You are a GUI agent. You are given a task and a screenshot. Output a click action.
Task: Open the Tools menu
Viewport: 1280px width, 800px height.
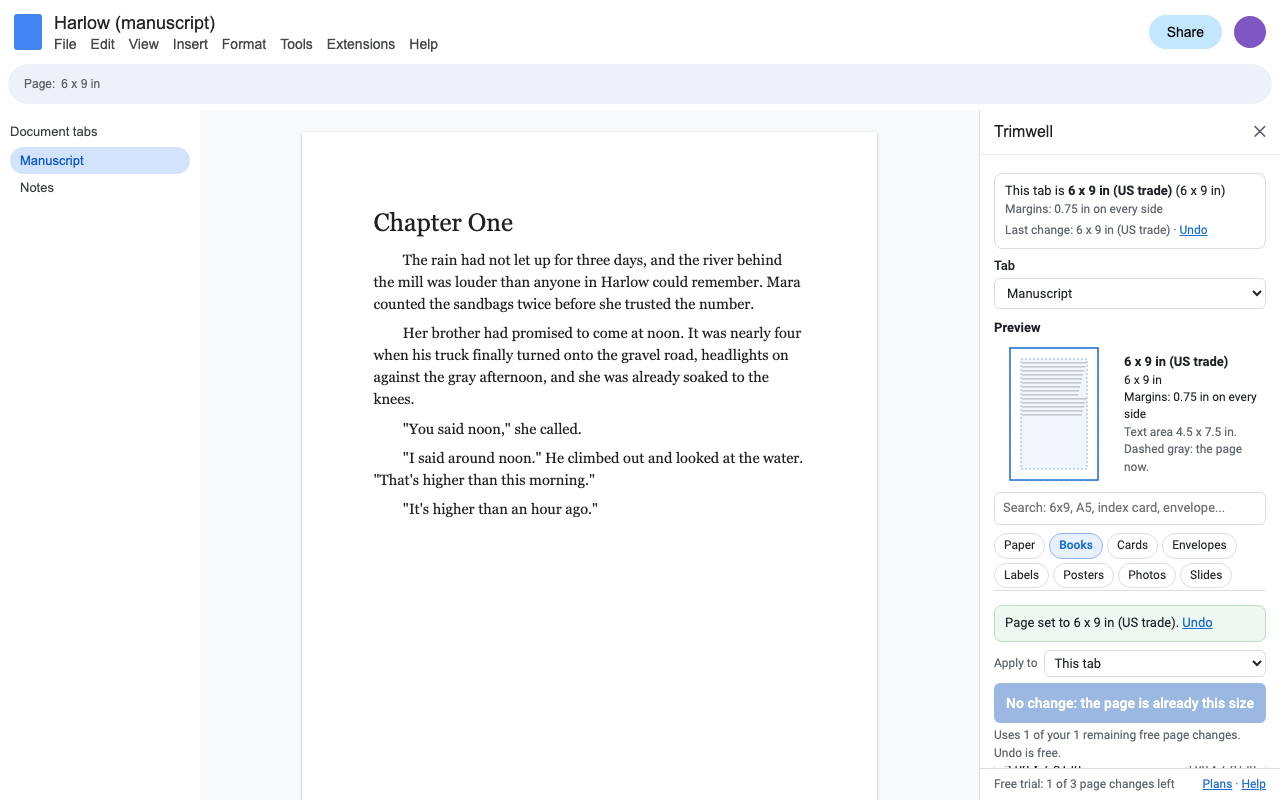click(x=296, y=44)
